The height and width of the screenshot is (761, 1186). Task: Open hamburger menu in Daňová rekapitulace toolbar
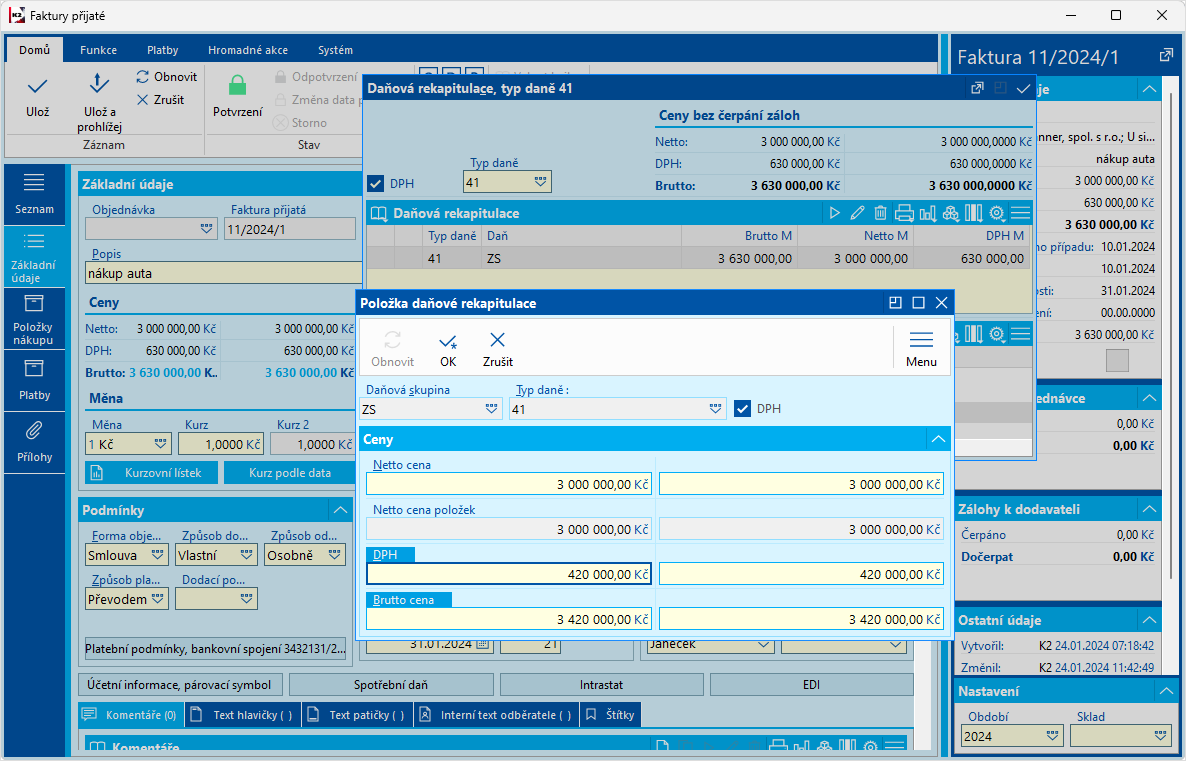click(1020, 213)
